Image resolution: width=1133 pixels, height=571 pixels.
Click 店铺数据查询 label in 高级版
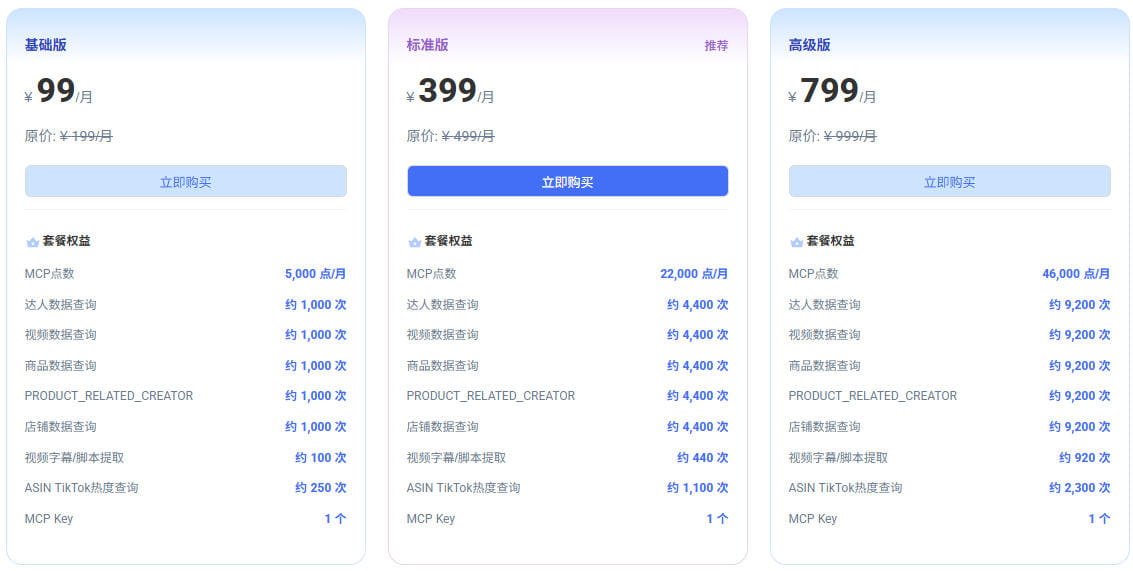click(x=824, y=426)
